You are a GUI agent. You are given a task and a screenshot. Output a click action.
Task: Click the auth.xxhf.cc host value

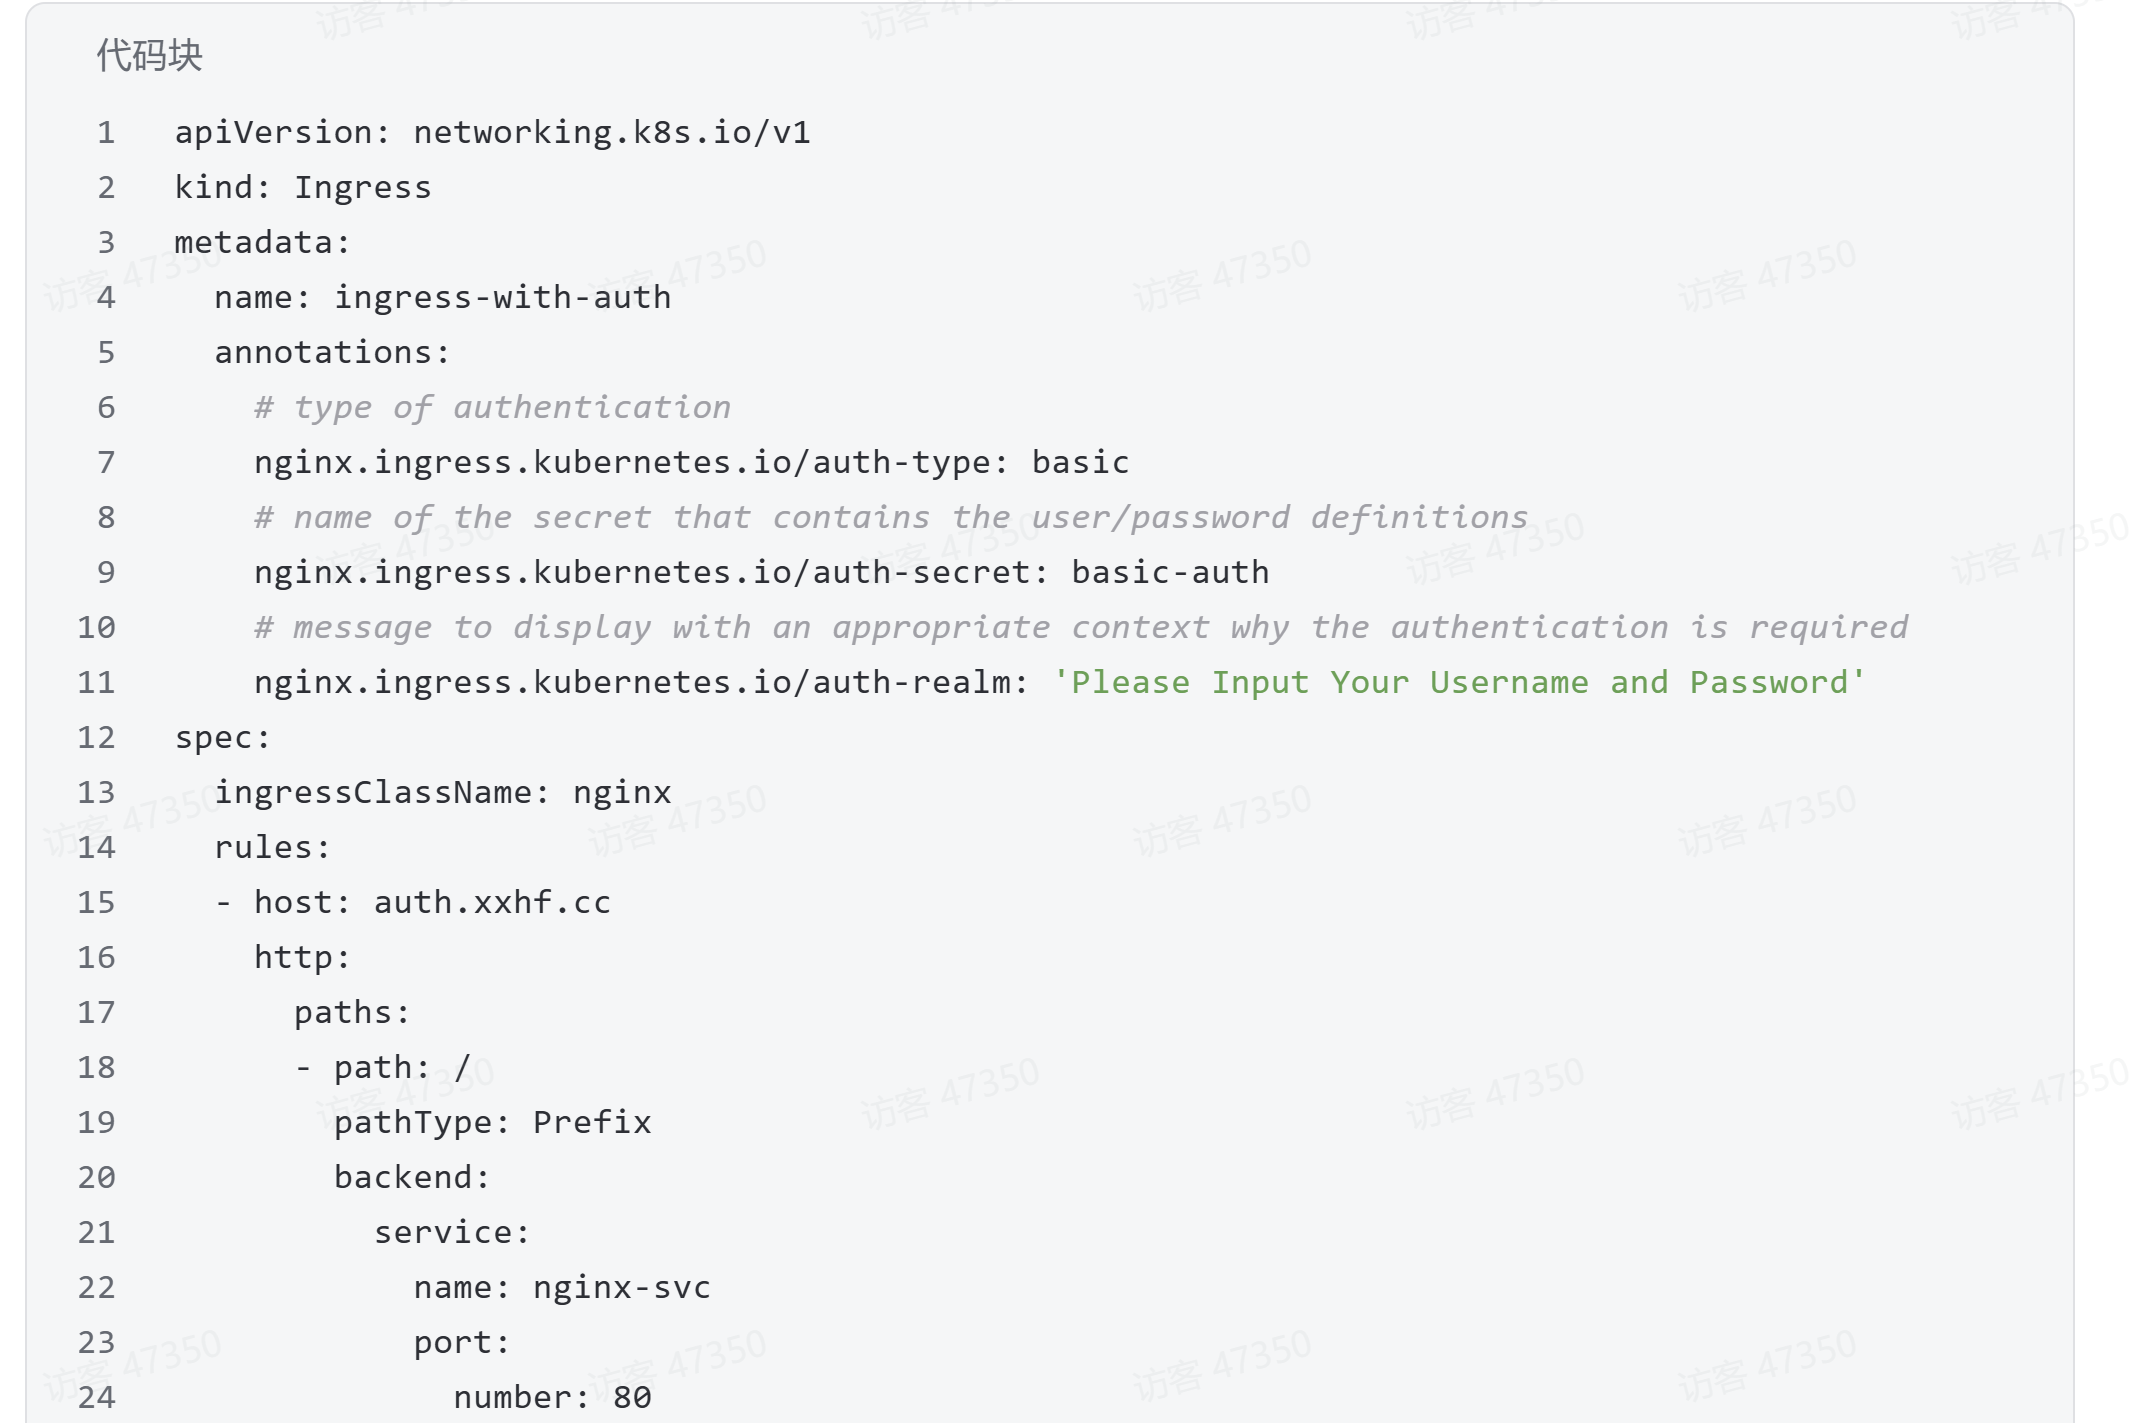[x=492, y=903]
